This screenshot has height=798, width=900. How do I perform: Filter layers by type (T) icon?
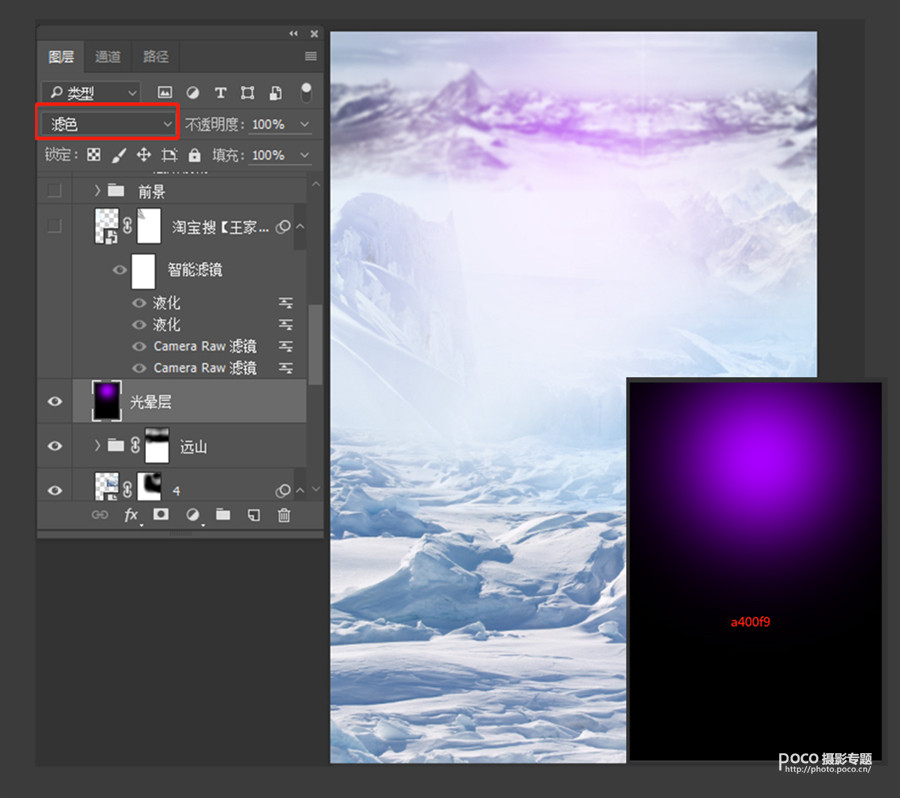[220, 92]
